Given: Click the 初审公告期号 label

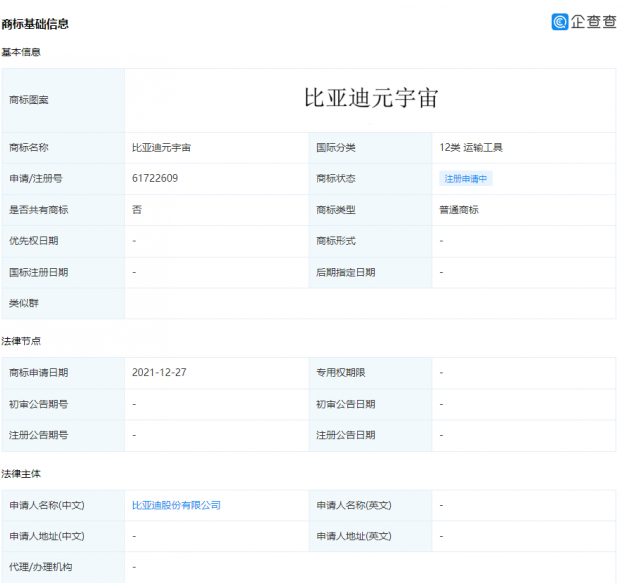Looking at the screenshot, I should click(39, 404).
